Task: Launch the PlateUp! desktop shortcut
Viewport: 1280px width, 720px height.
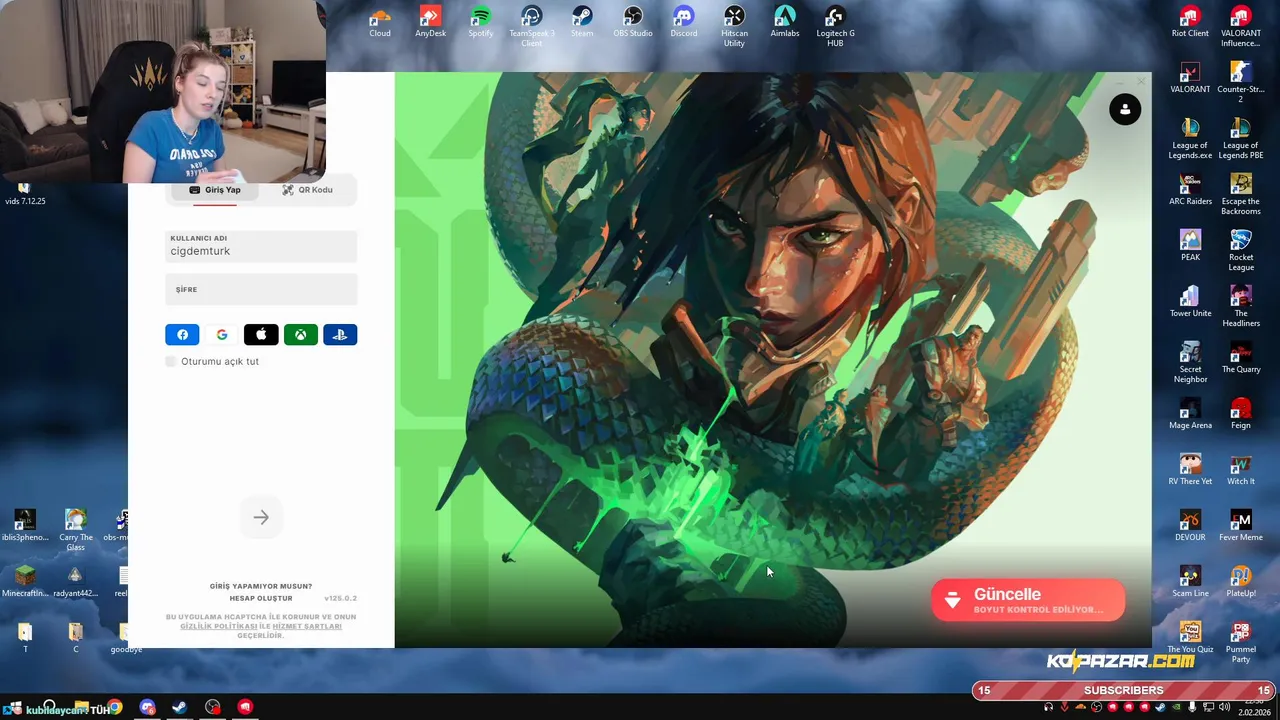Action: pos(1241,582)
